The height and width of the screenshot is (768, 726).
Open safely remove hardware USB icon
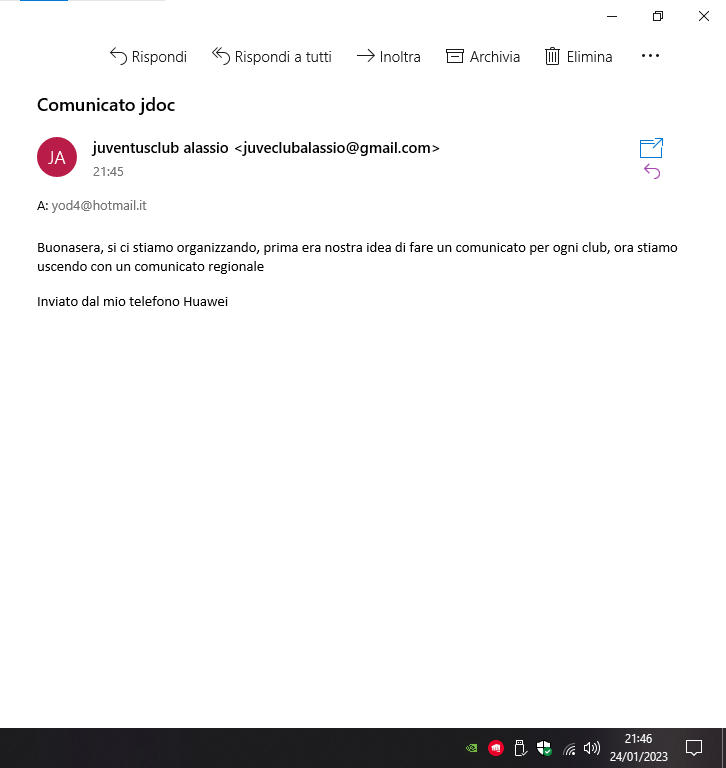pyautogui.click(x=520, y=748)
